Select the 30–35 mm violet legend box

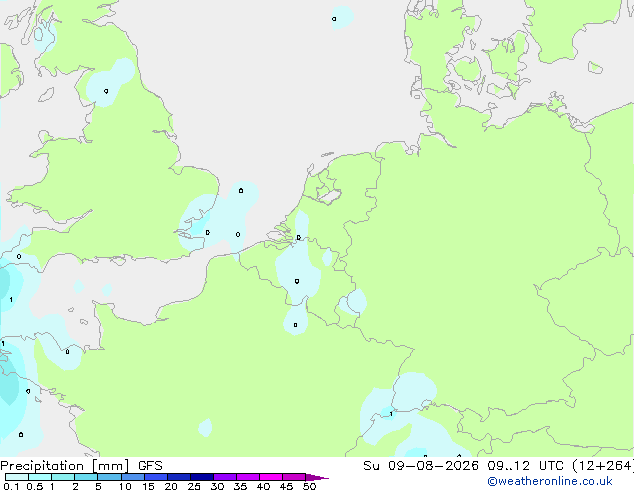point(225,477)
